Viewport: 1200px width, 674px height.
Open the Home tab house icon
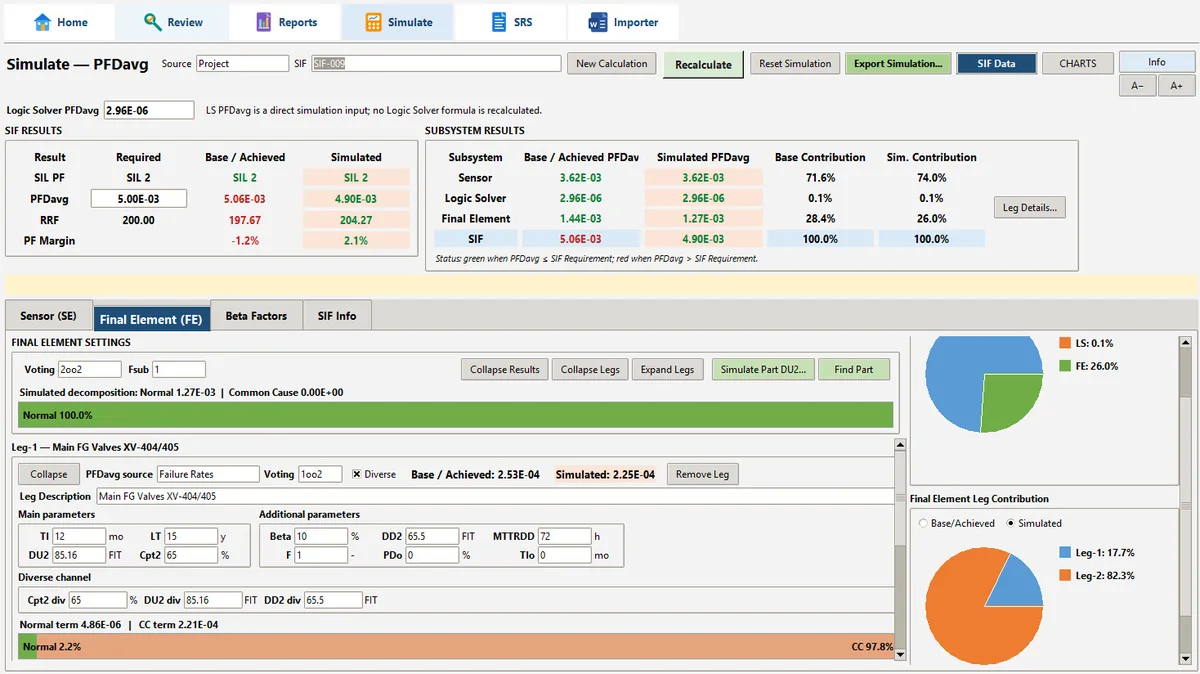42,22
